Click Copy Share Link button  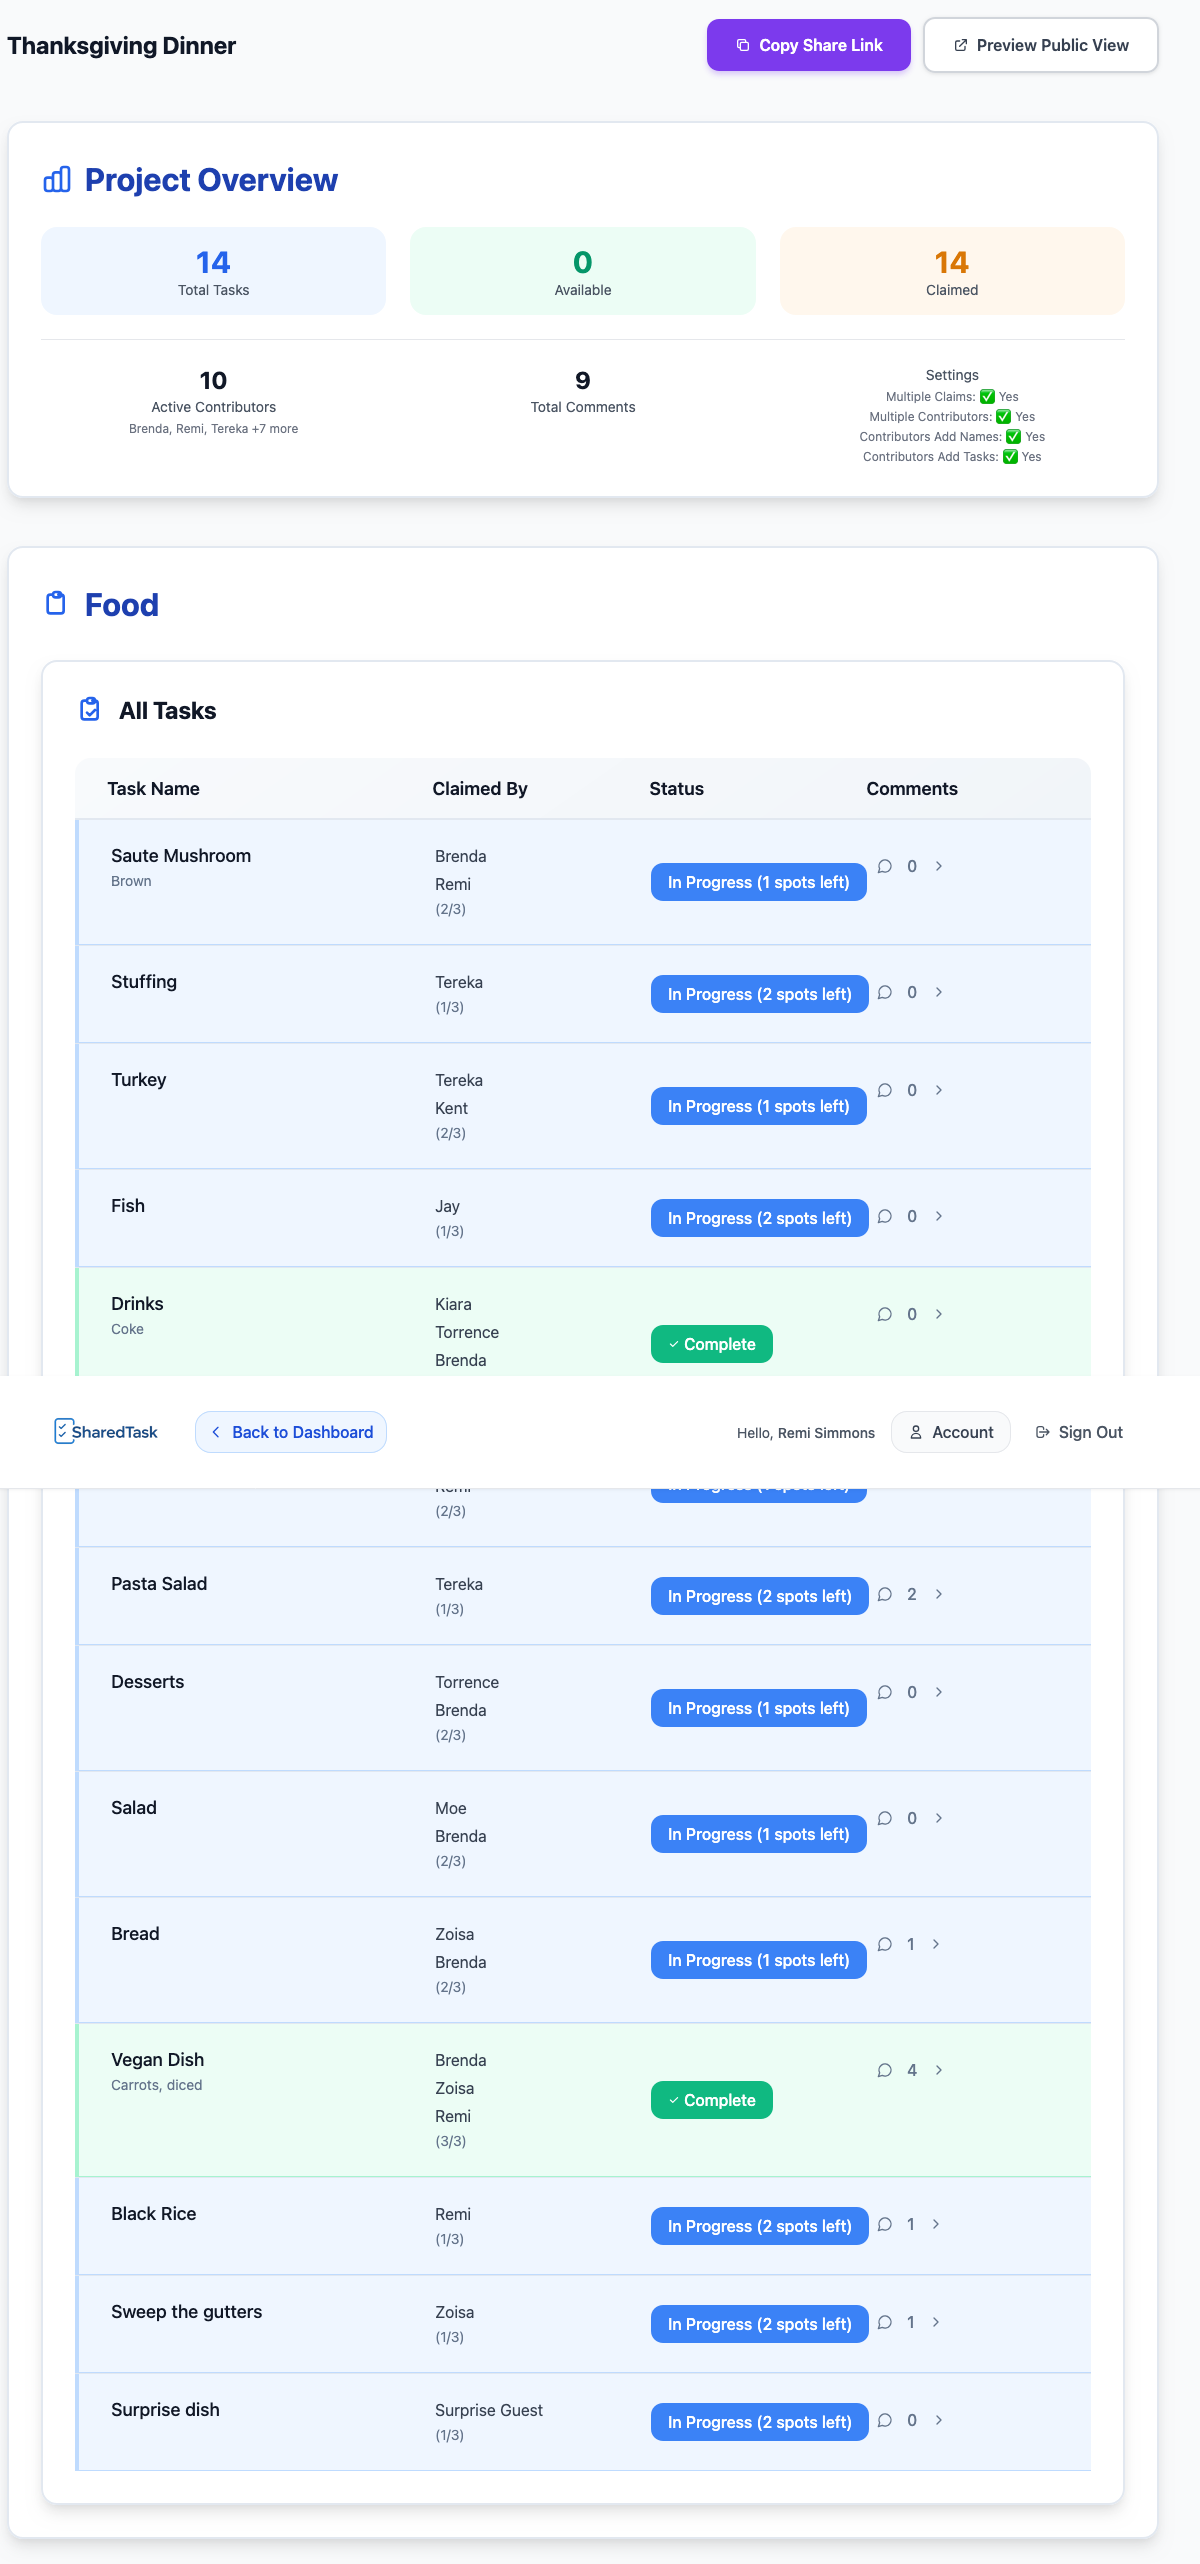[x=808, y=45]
